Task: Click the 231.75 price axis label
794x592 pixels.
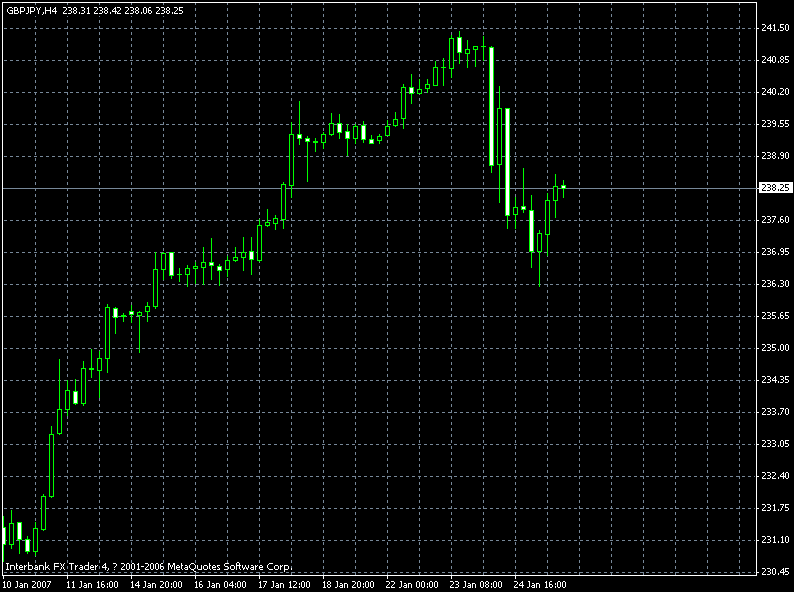Action: (775, 507)
